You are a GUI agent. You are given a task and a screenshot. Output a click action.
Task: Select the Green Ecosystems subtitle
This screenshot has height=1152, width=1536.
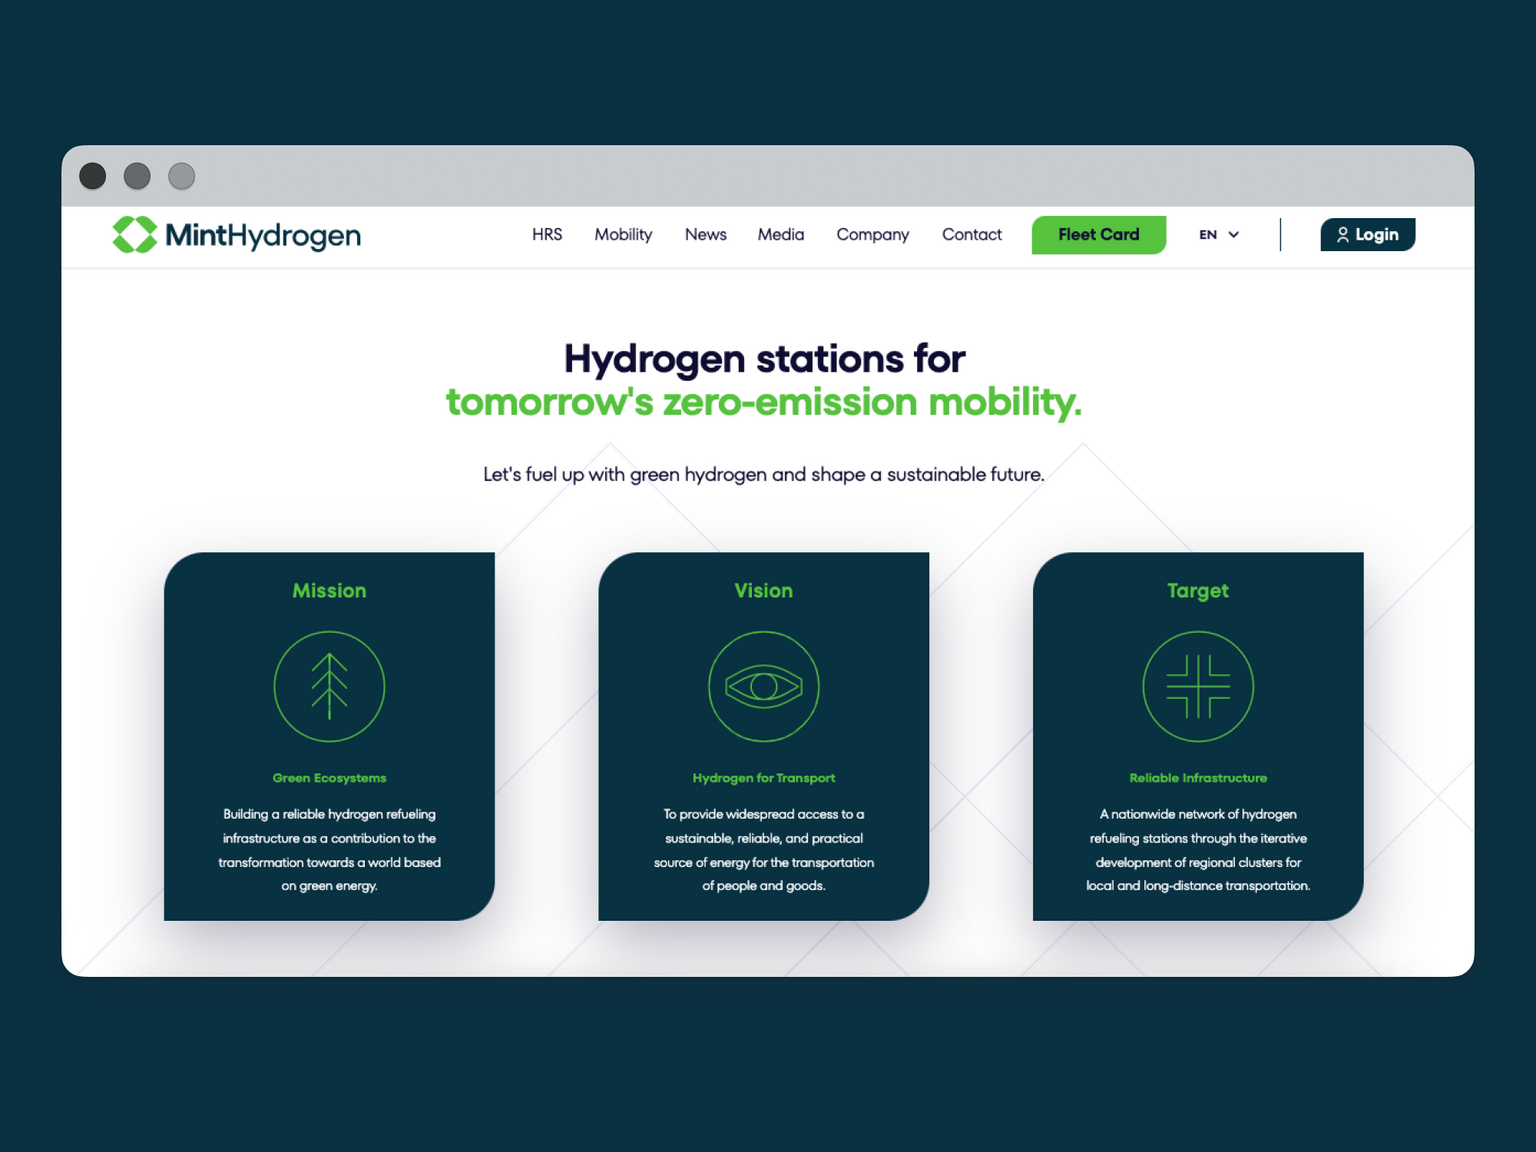pyautogui.click(x=329, y=778)
